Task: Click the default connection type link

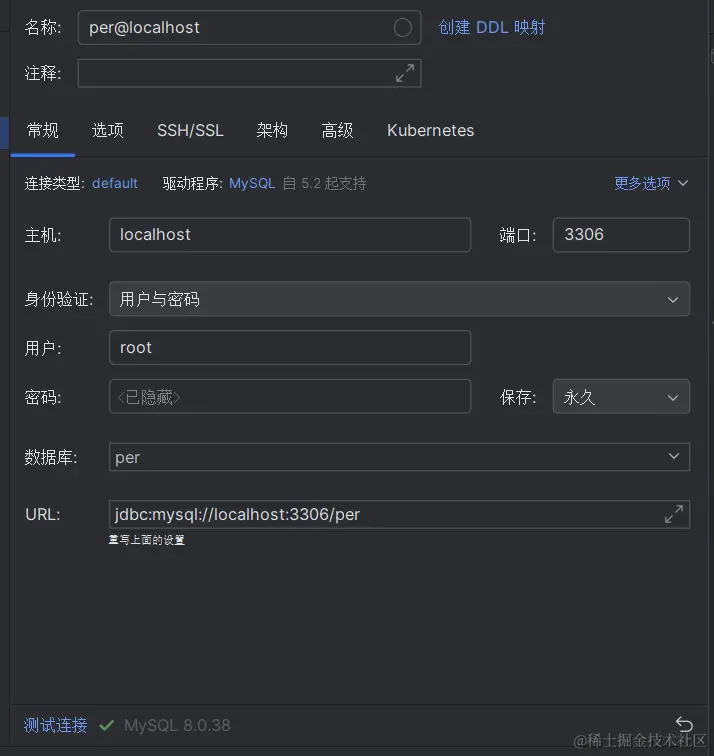Action: point(115,183)
